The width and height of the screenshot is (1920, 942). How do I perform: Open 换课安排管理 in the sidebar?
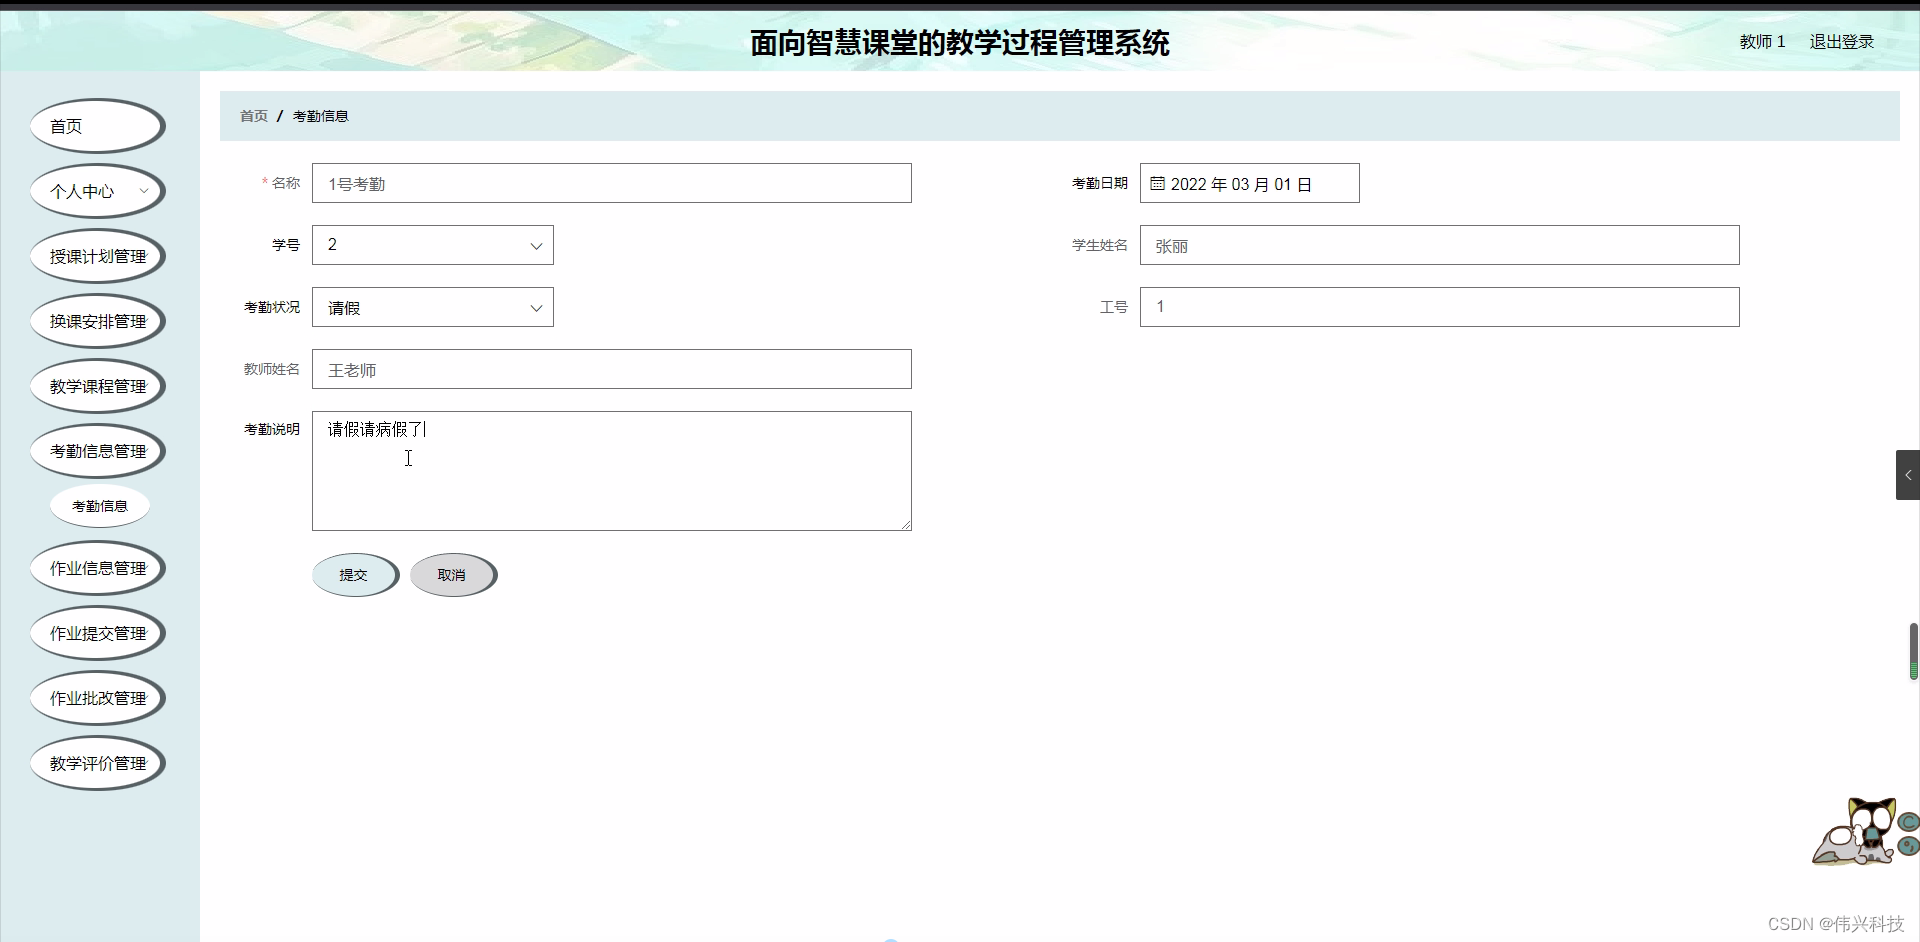(97, 321)
